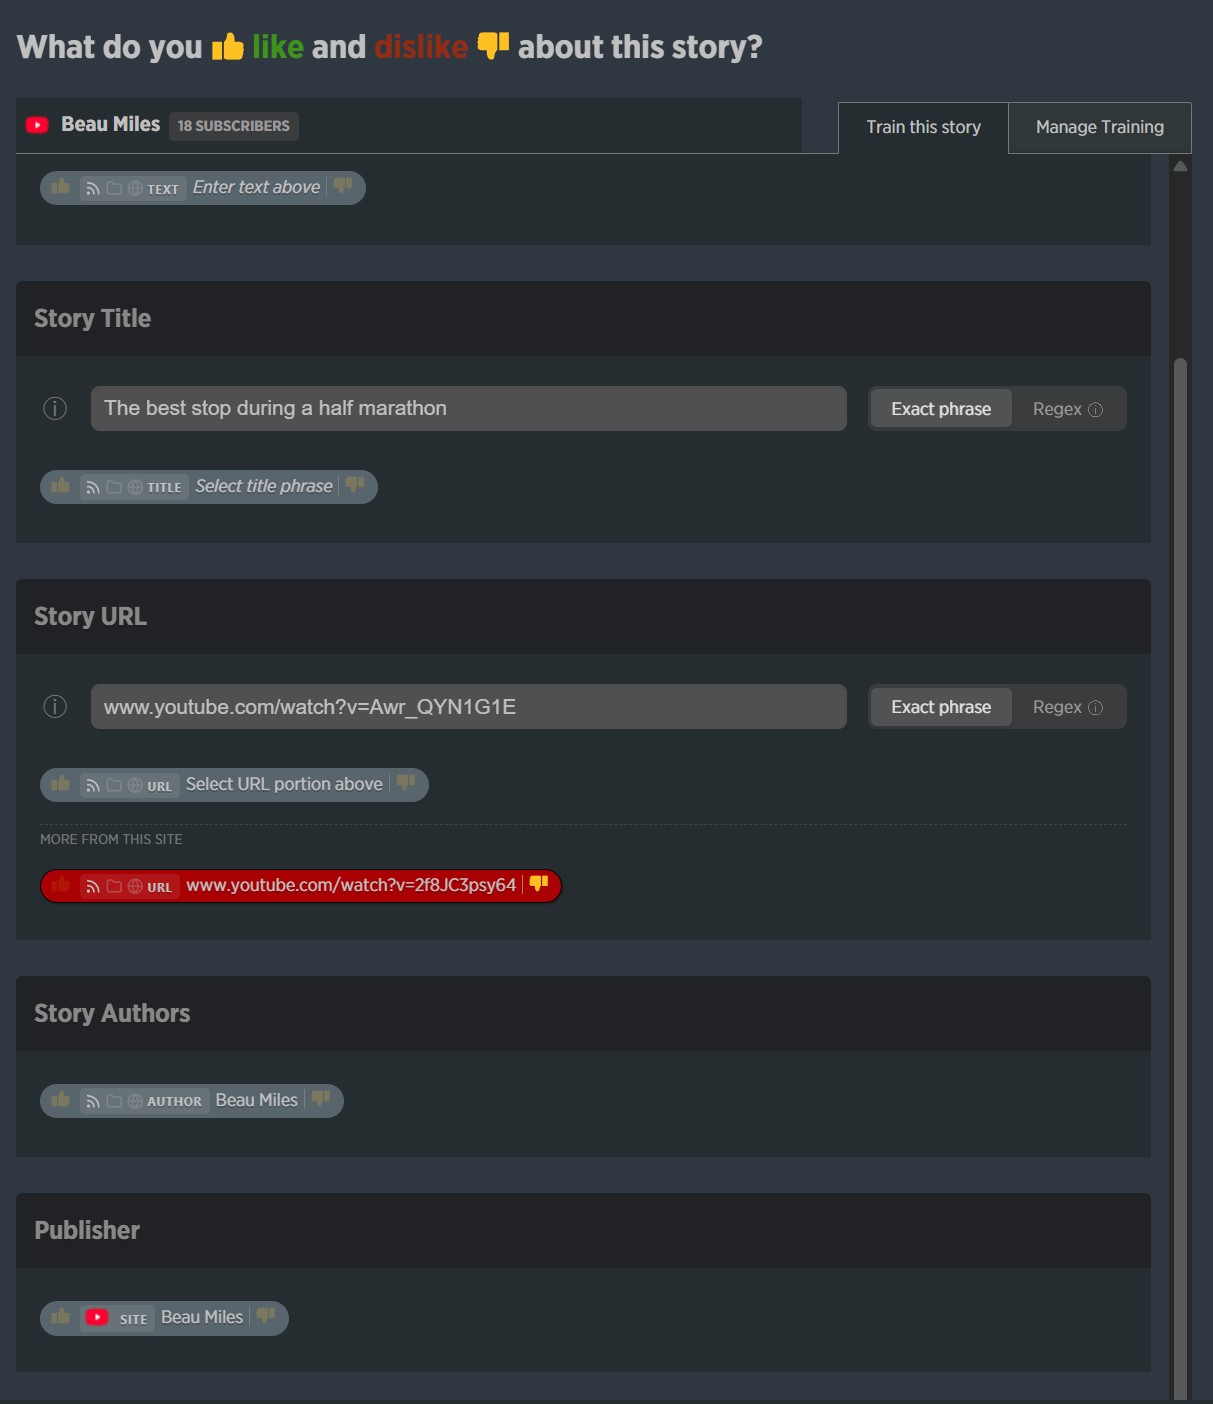Open the Train this story tab
This screenshot has width=1213, height=1404.
pos(923,127)
